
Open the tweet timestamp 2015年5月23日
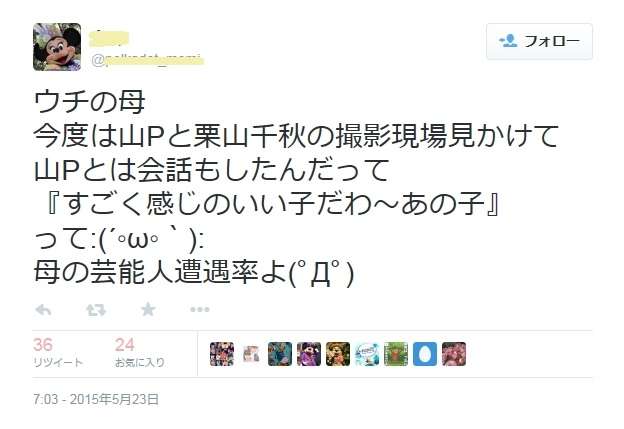click(x=96, y=399)
